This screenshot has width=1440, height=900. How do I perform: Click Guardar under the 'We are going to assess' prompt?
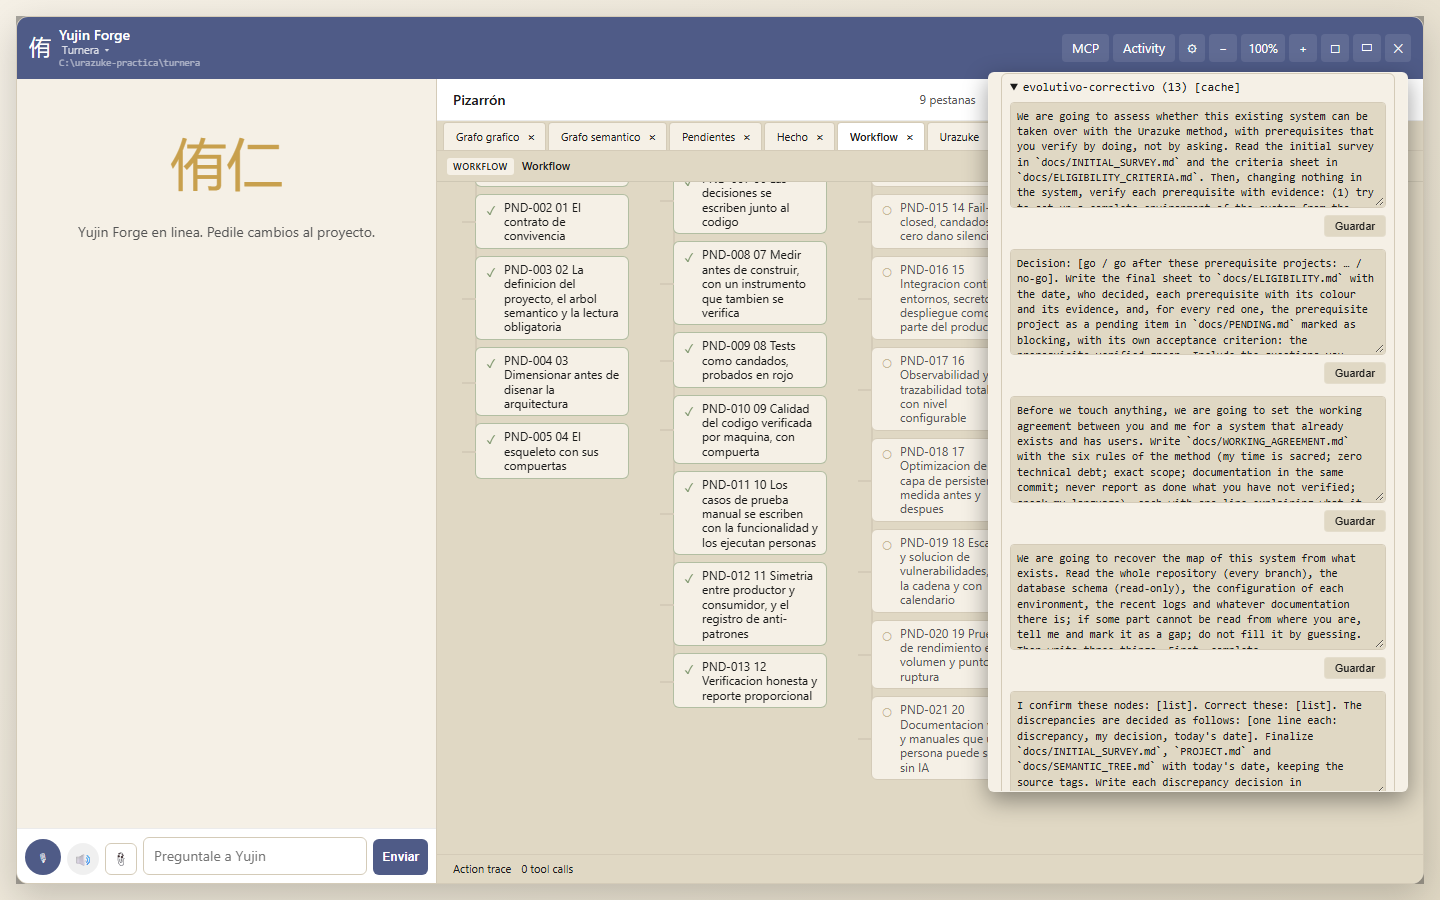tap(1355, 226)
